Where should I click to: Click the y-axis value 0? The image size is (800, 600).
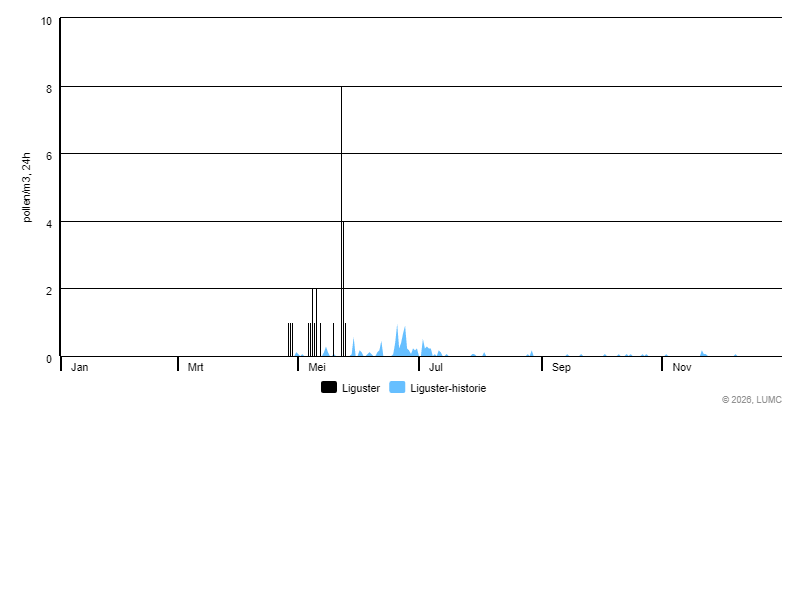click(x=49, y=359)
